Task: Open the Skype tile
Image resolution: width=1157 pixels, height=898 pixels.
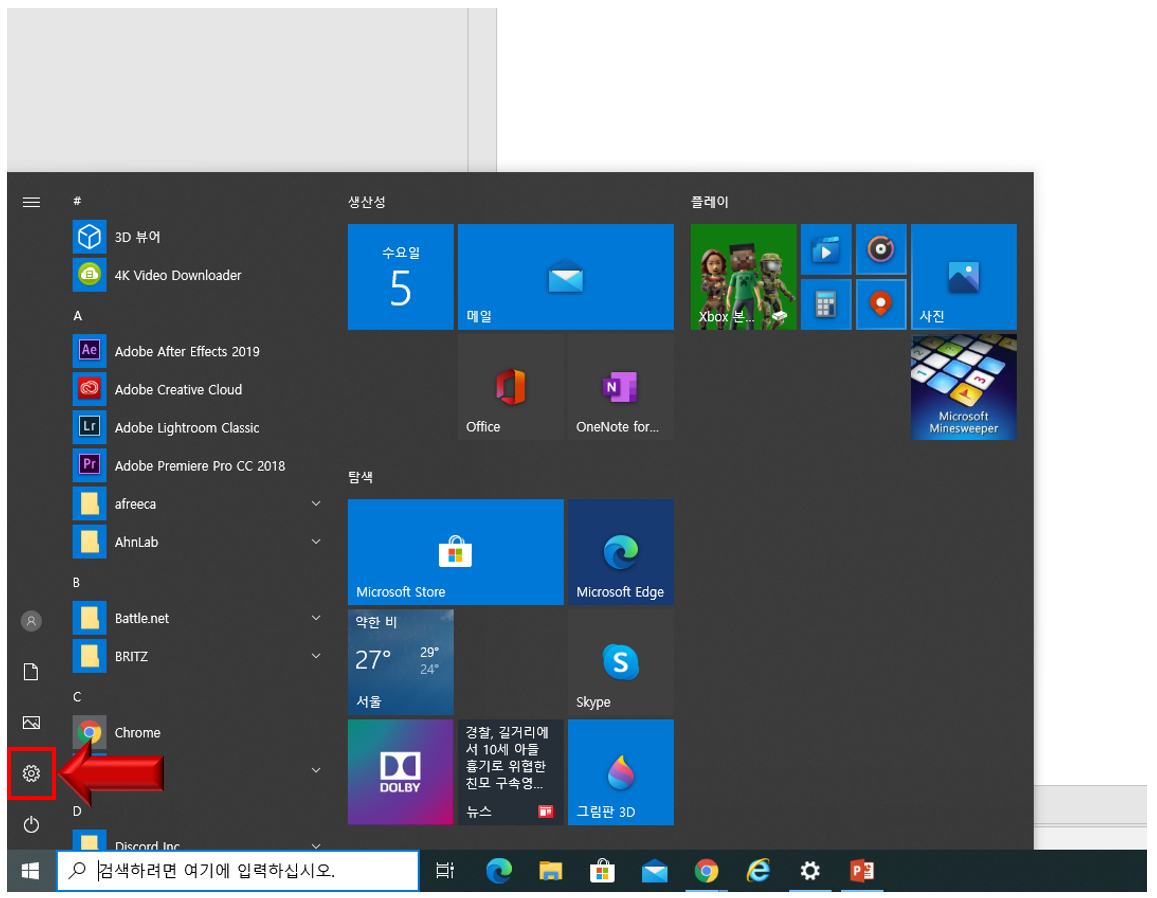Action: 621,662
